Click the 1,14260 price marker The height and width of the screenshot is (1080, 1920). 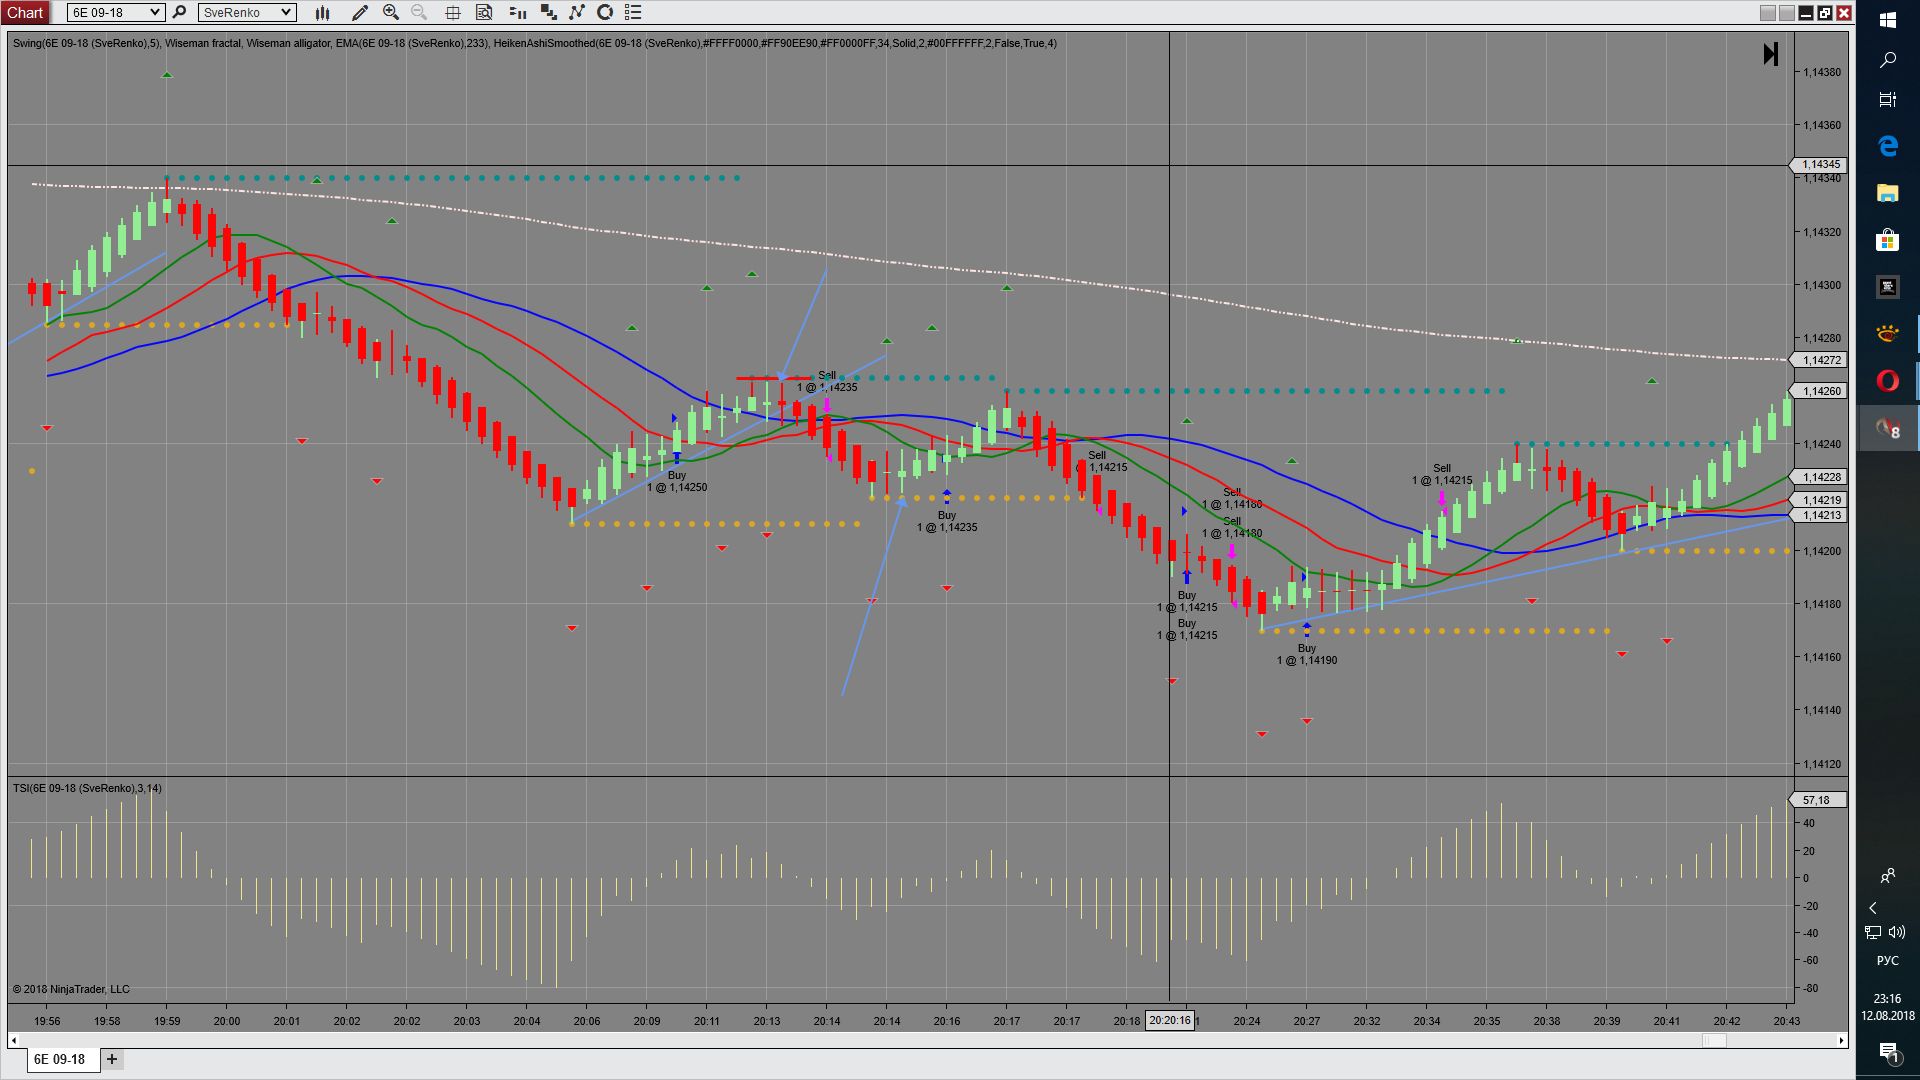point(1820,391)
